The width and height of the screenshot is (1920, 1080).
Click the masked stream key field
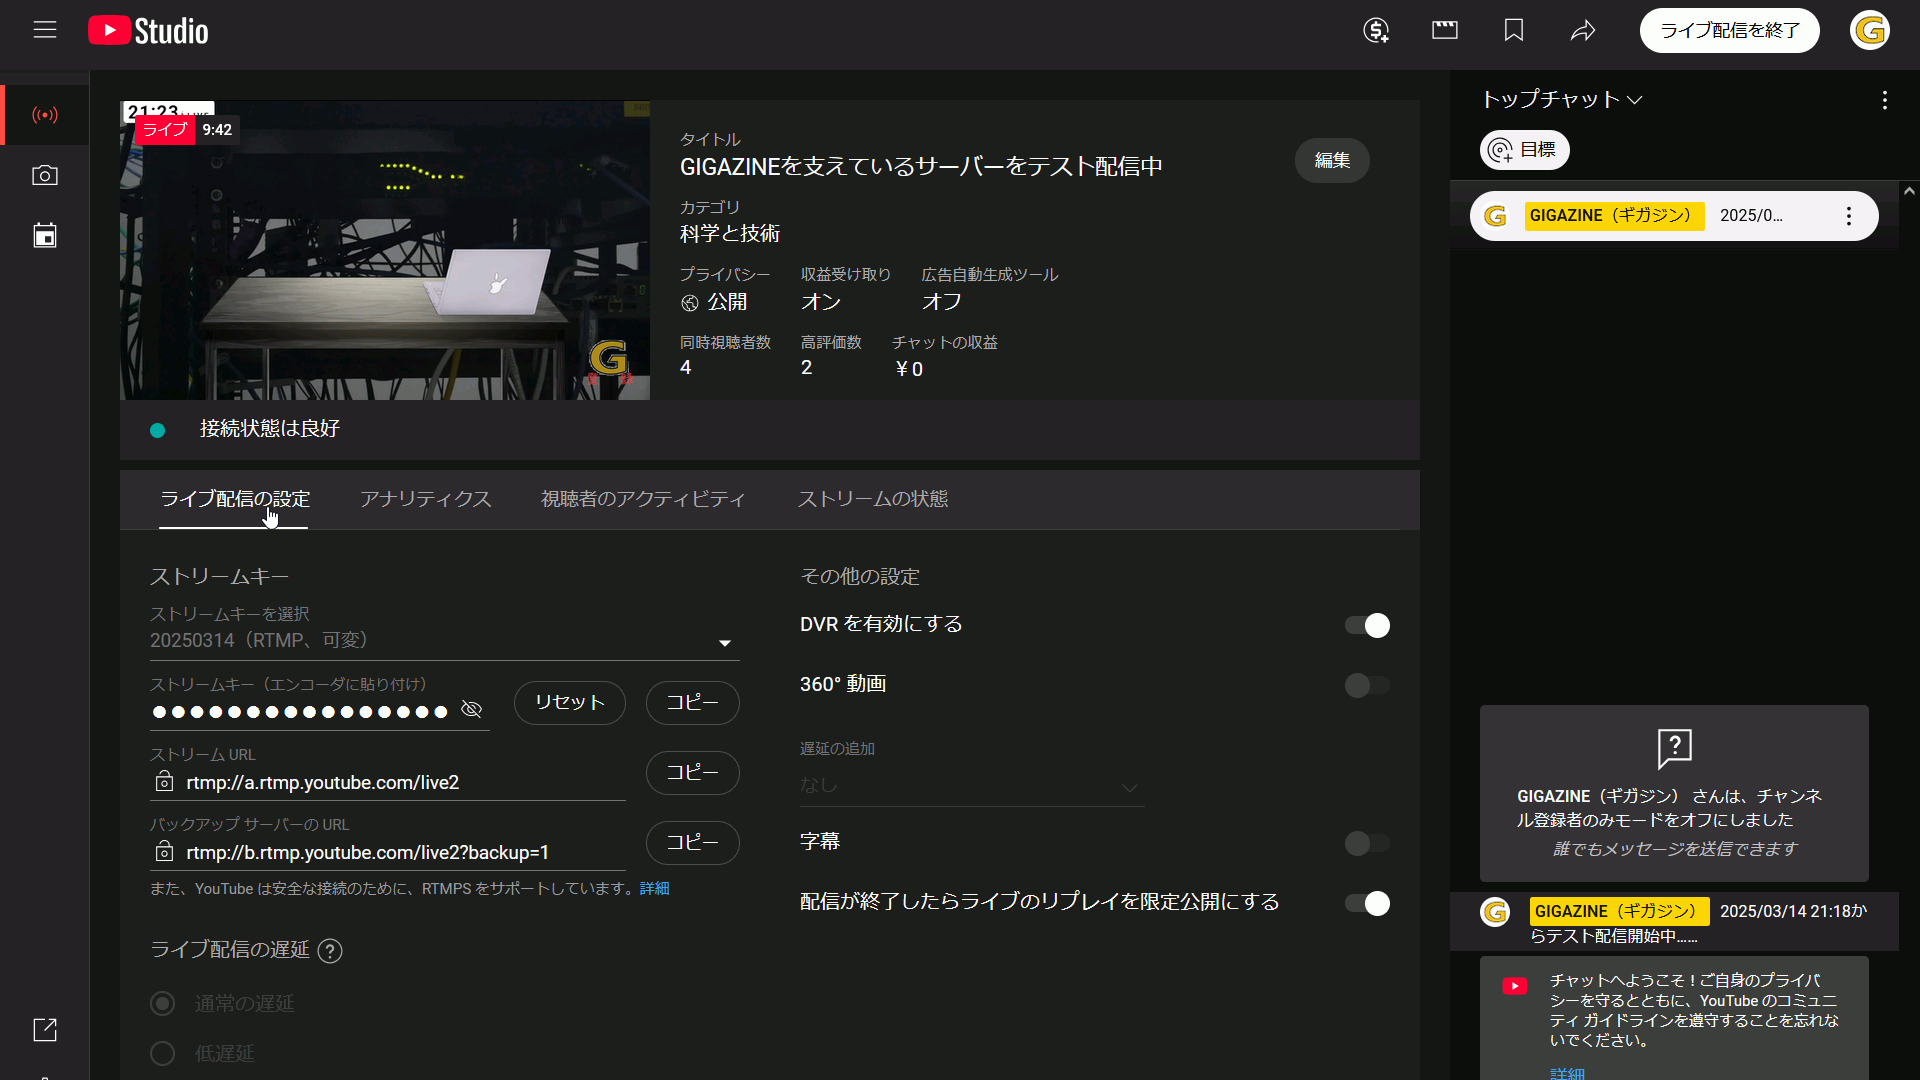(x=300, y=712)
